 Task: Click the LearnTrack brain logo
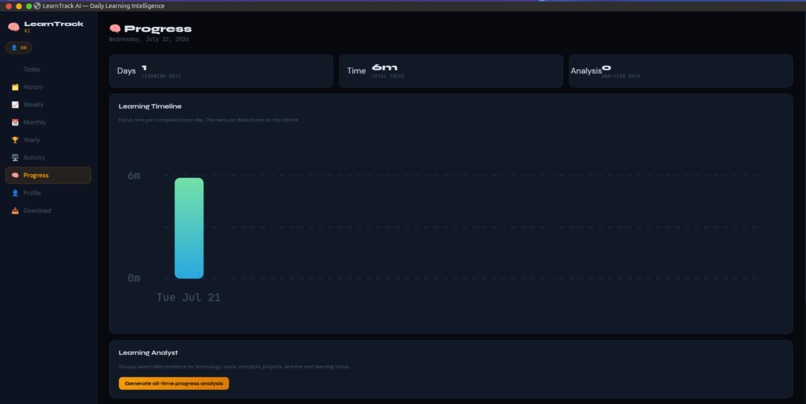point(13,27)
